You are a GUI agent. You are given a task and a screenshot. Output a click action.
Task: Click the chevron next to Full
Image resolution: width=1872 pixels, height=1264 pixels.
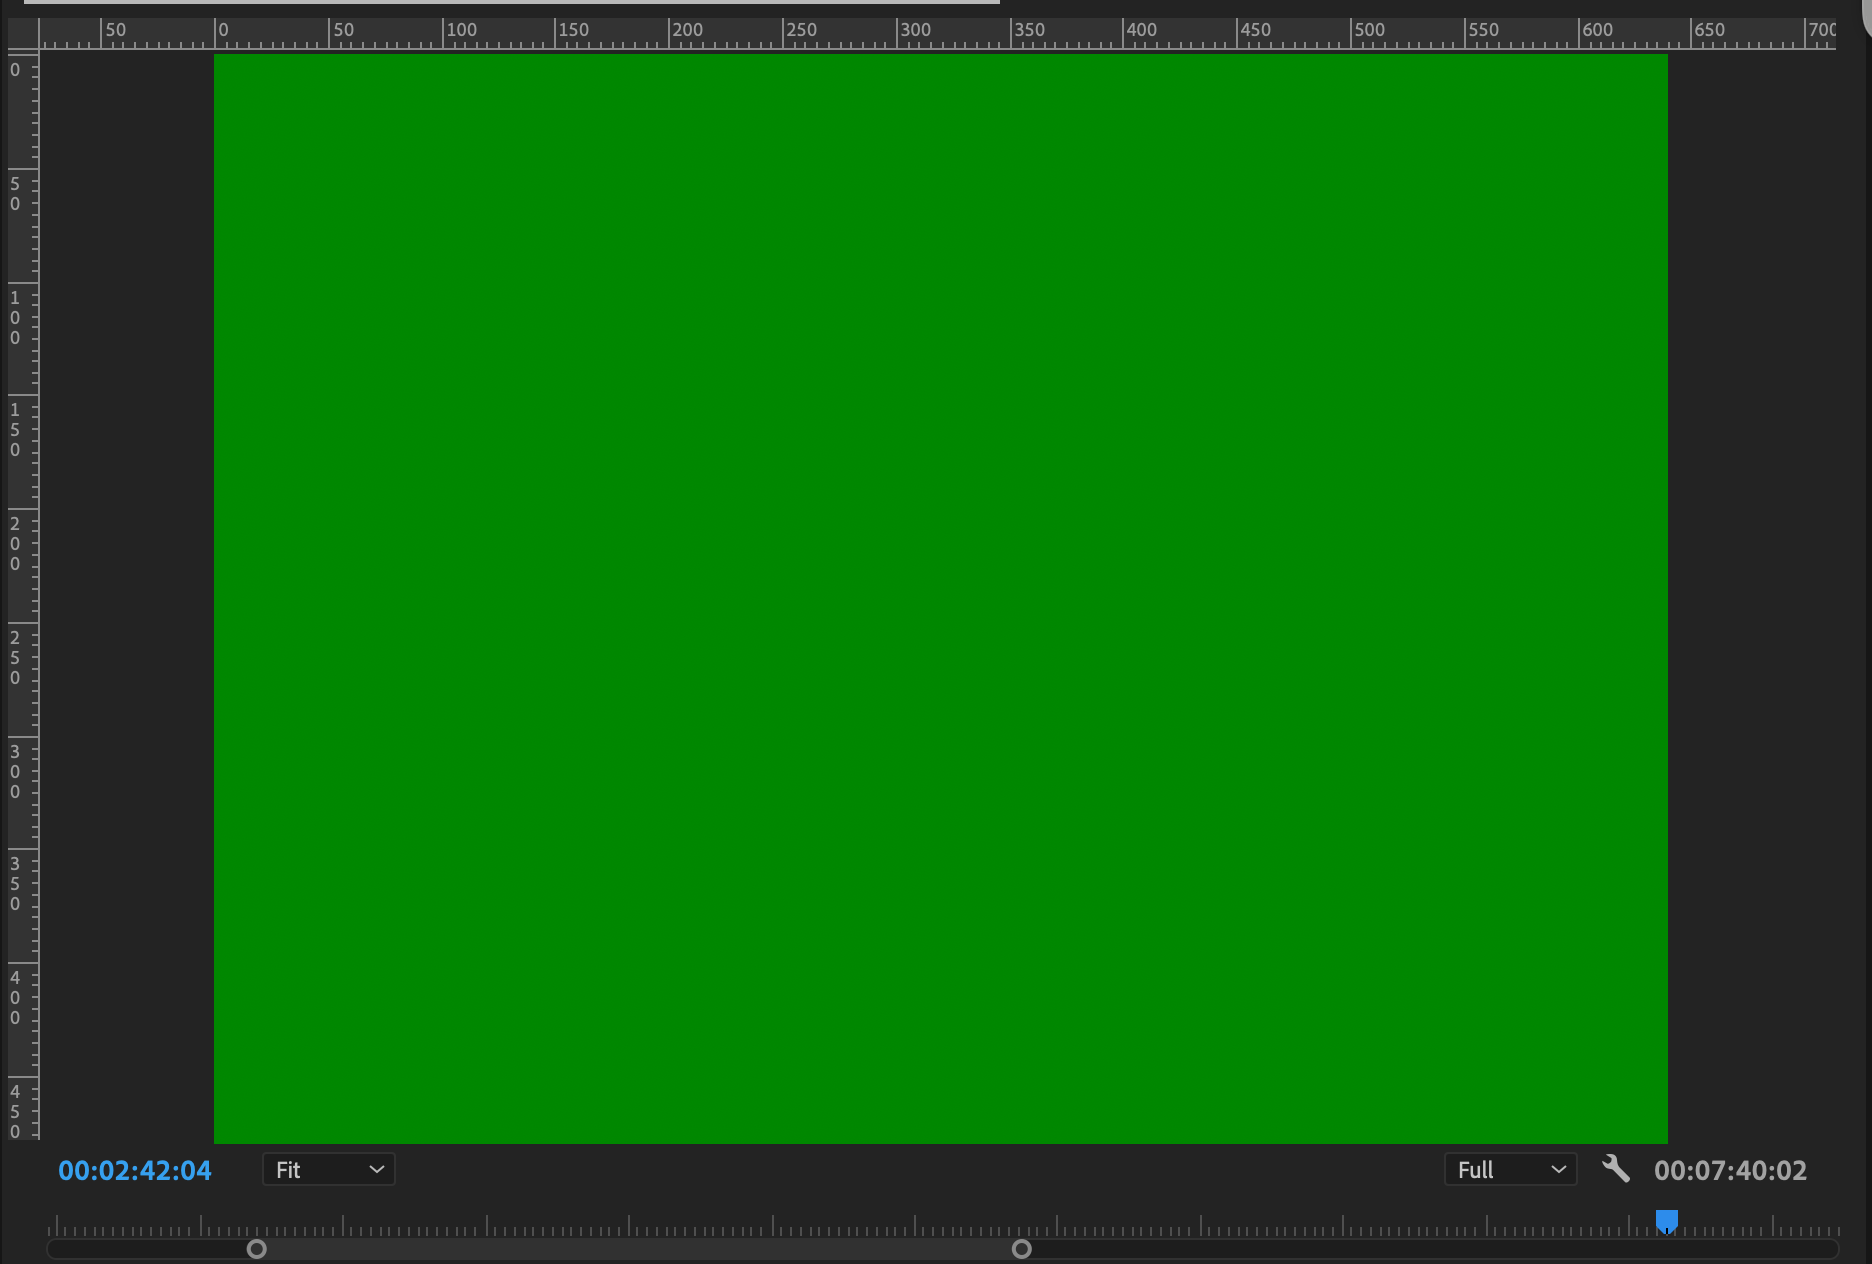pyautogui.click(x=1557, y=1169)
